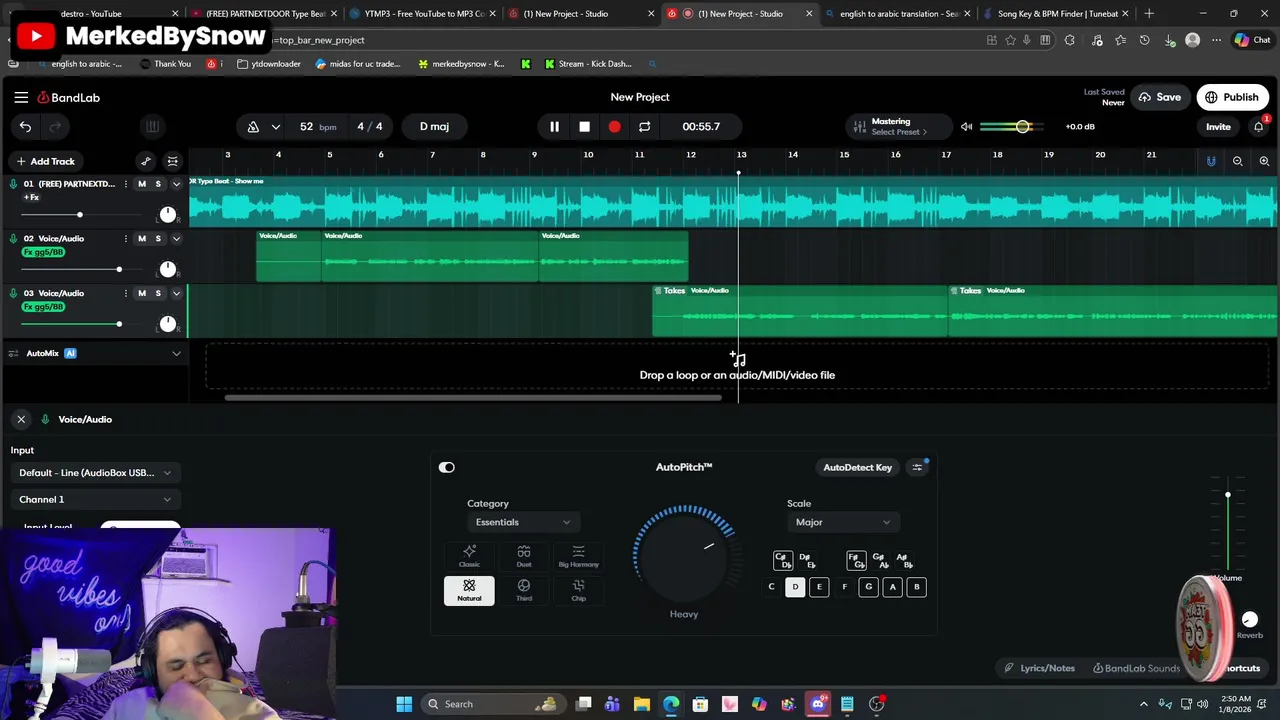Toggle the metronome icon
1280x720 pixels.
253,126
